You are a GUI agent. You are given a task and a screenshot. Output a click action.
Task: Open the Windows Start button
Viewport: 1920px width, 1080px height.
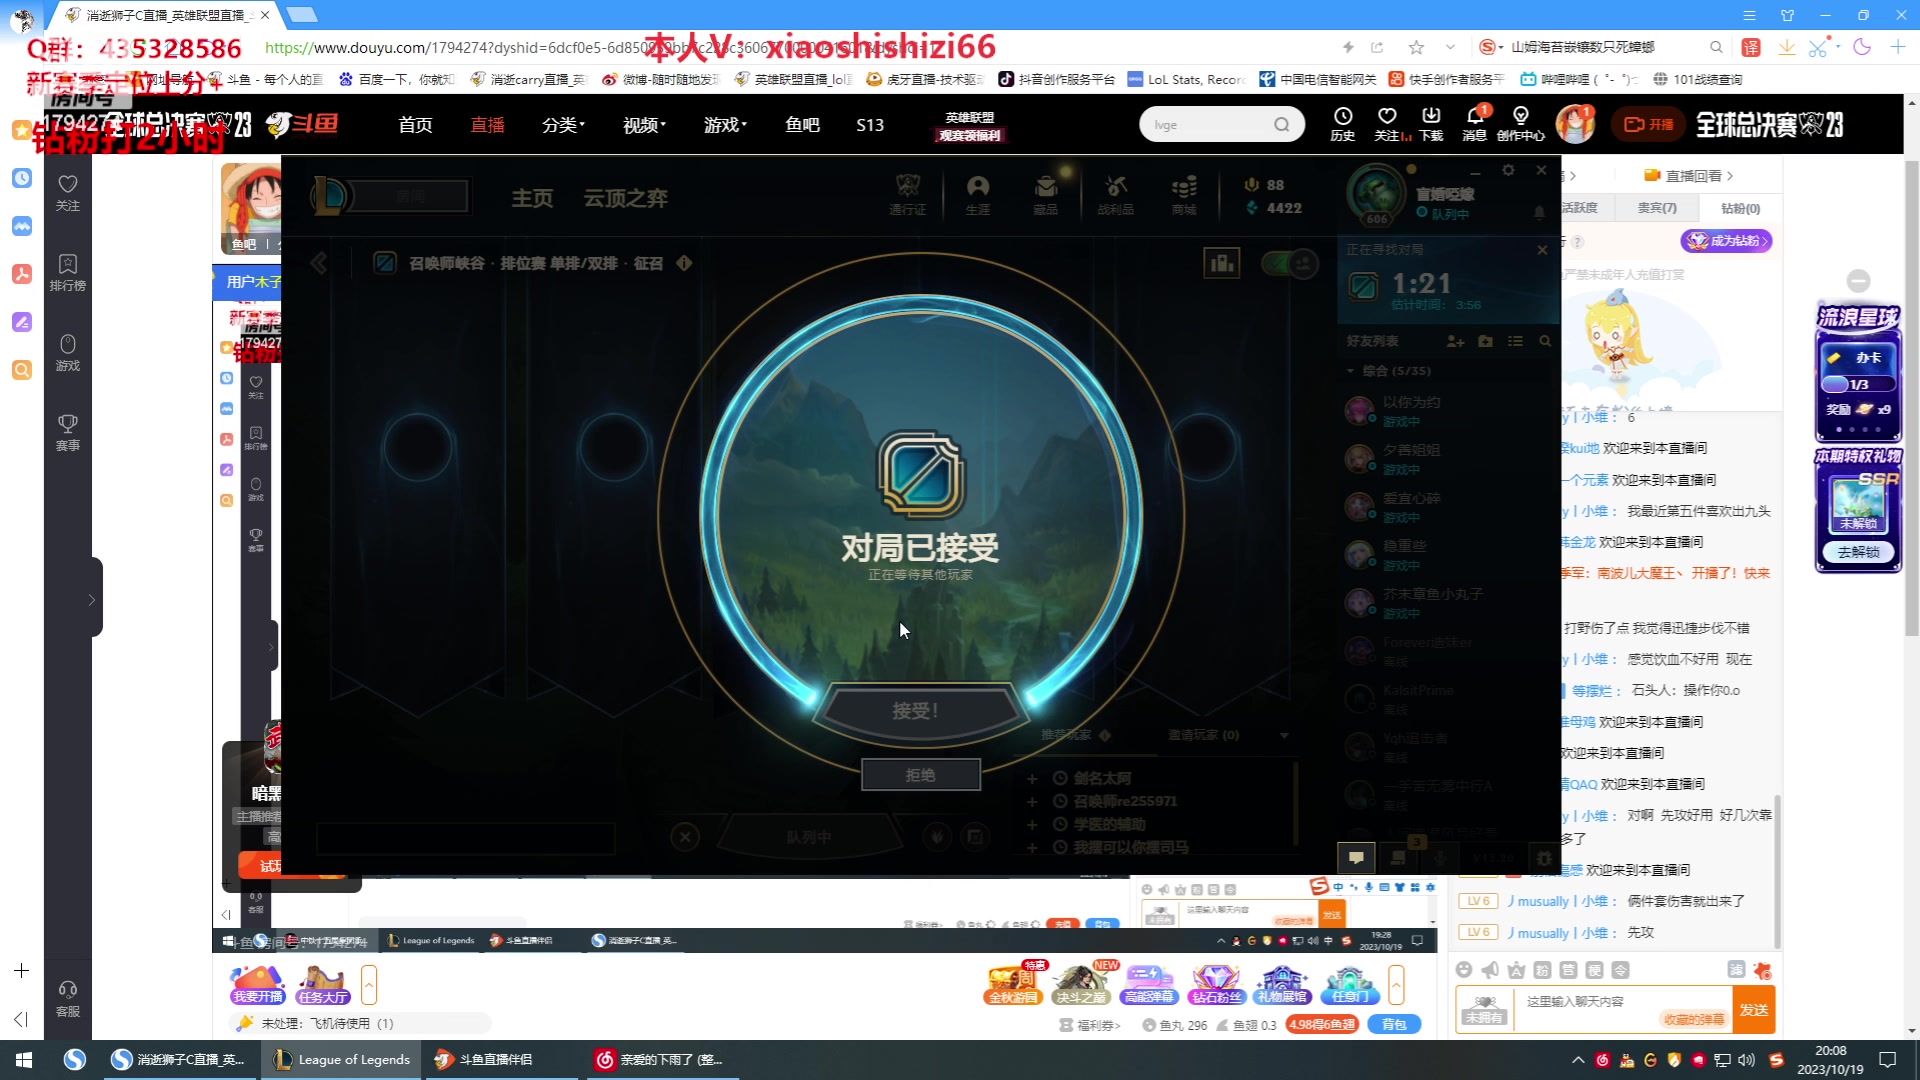click(24, 1059)
